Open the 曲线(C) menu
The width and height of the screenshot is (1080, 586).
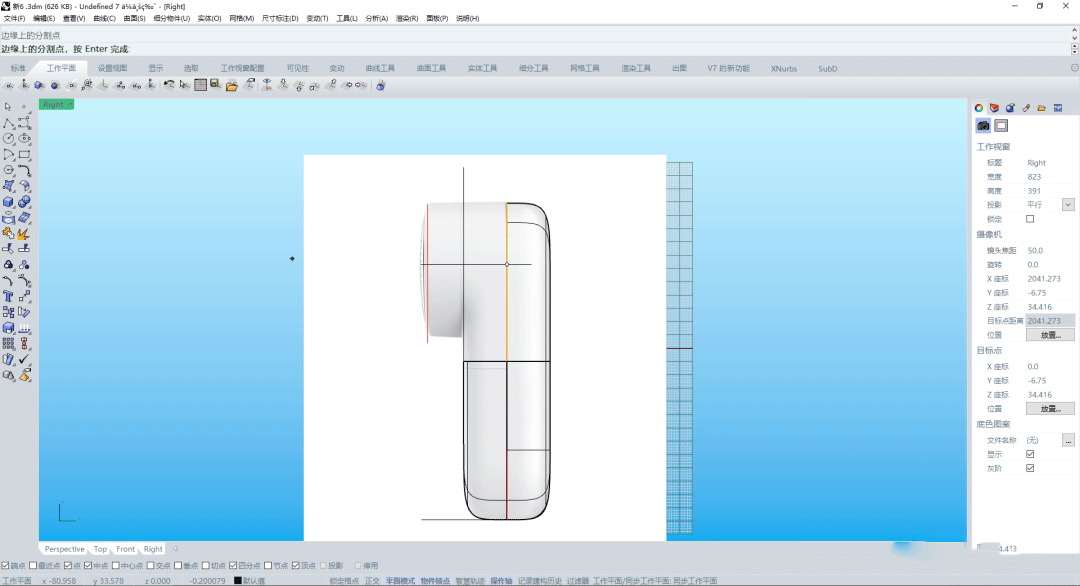(x=104, y=18)
